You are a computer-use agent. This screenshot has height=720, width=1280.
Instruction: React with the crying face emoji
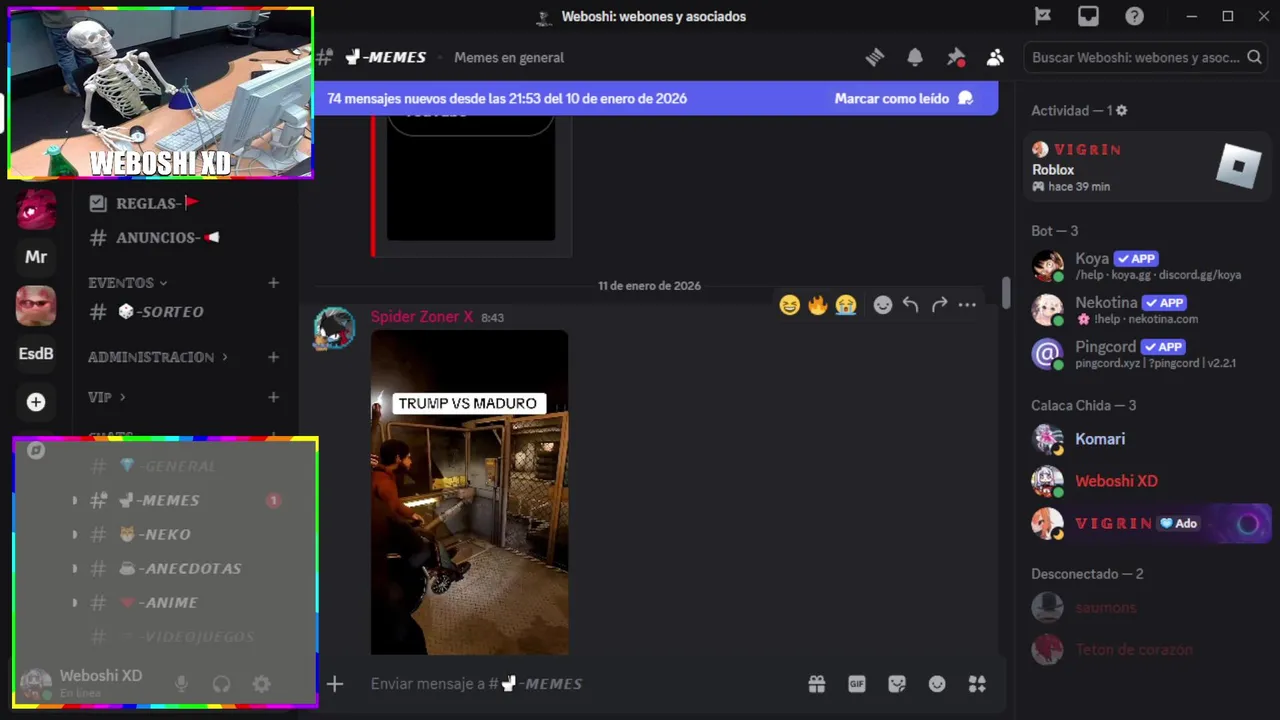coord(846,305)
